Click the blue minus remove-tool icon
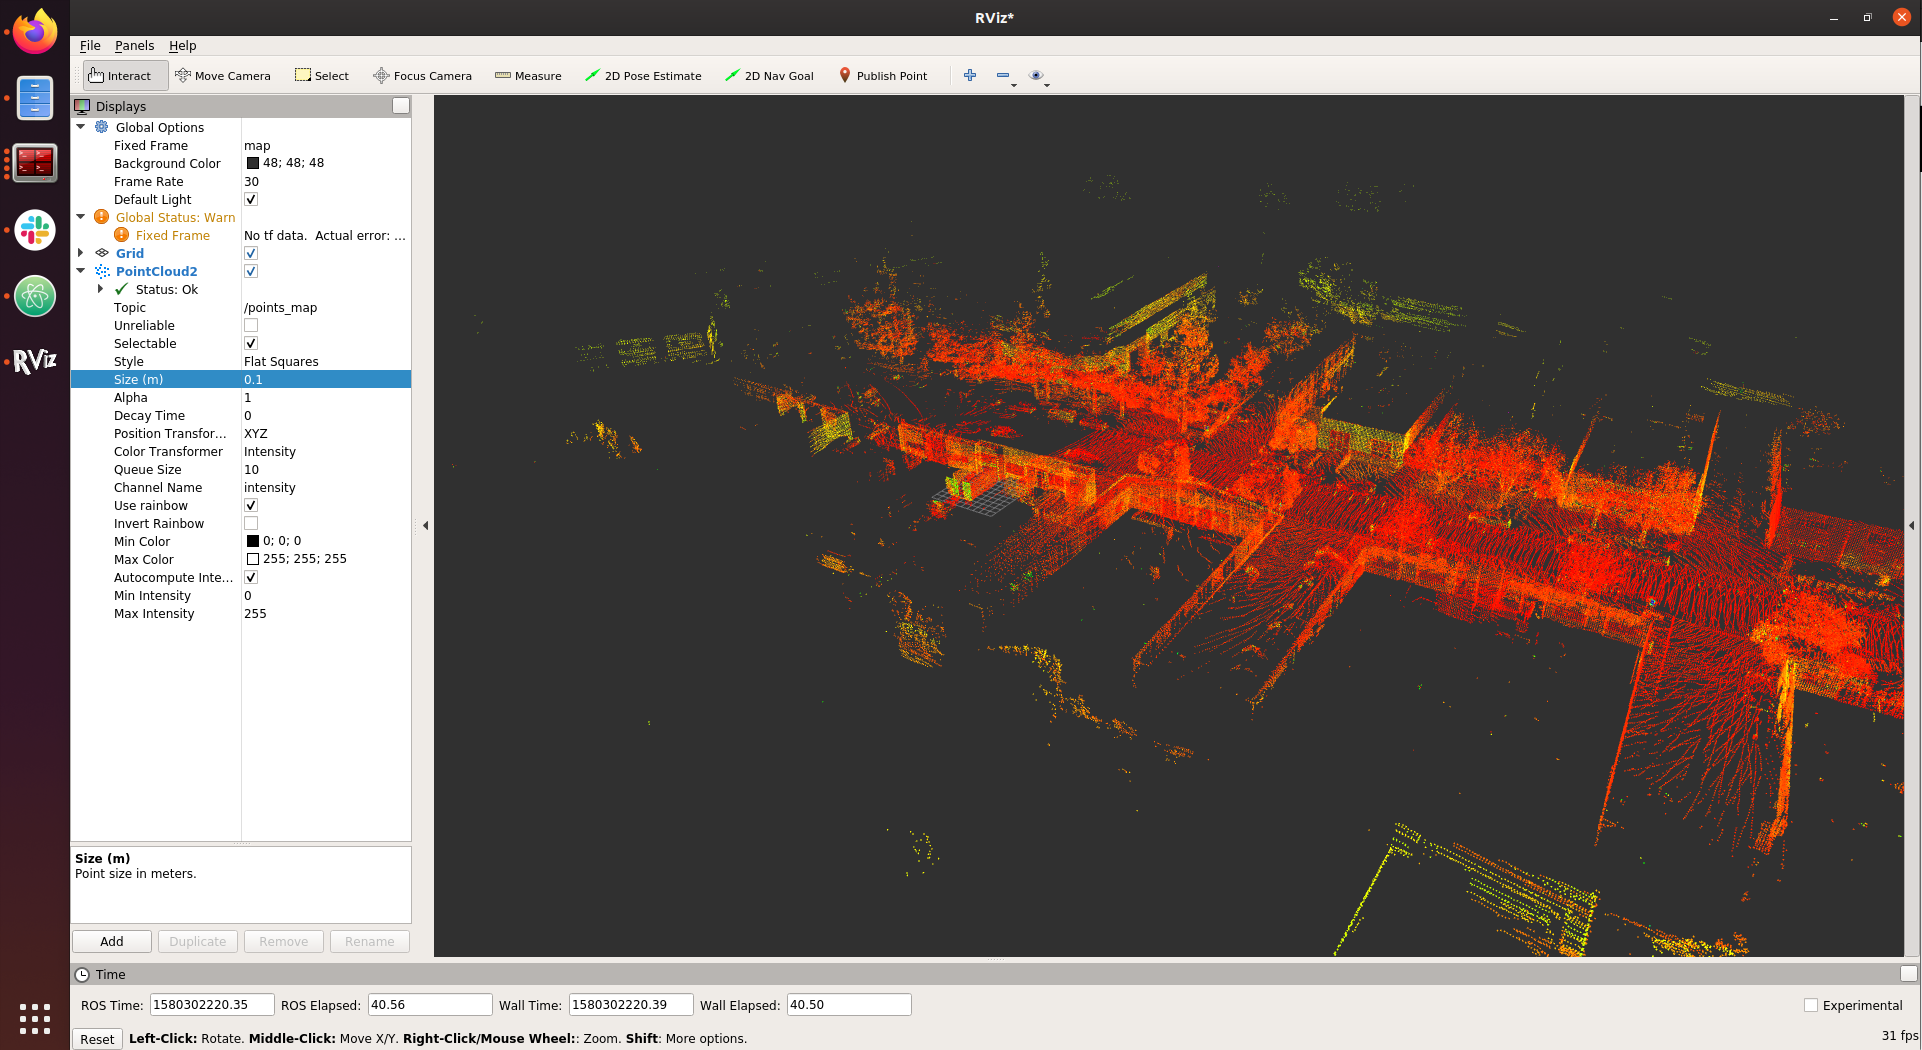The image size is (1922, 1050). pos(1003,76)
